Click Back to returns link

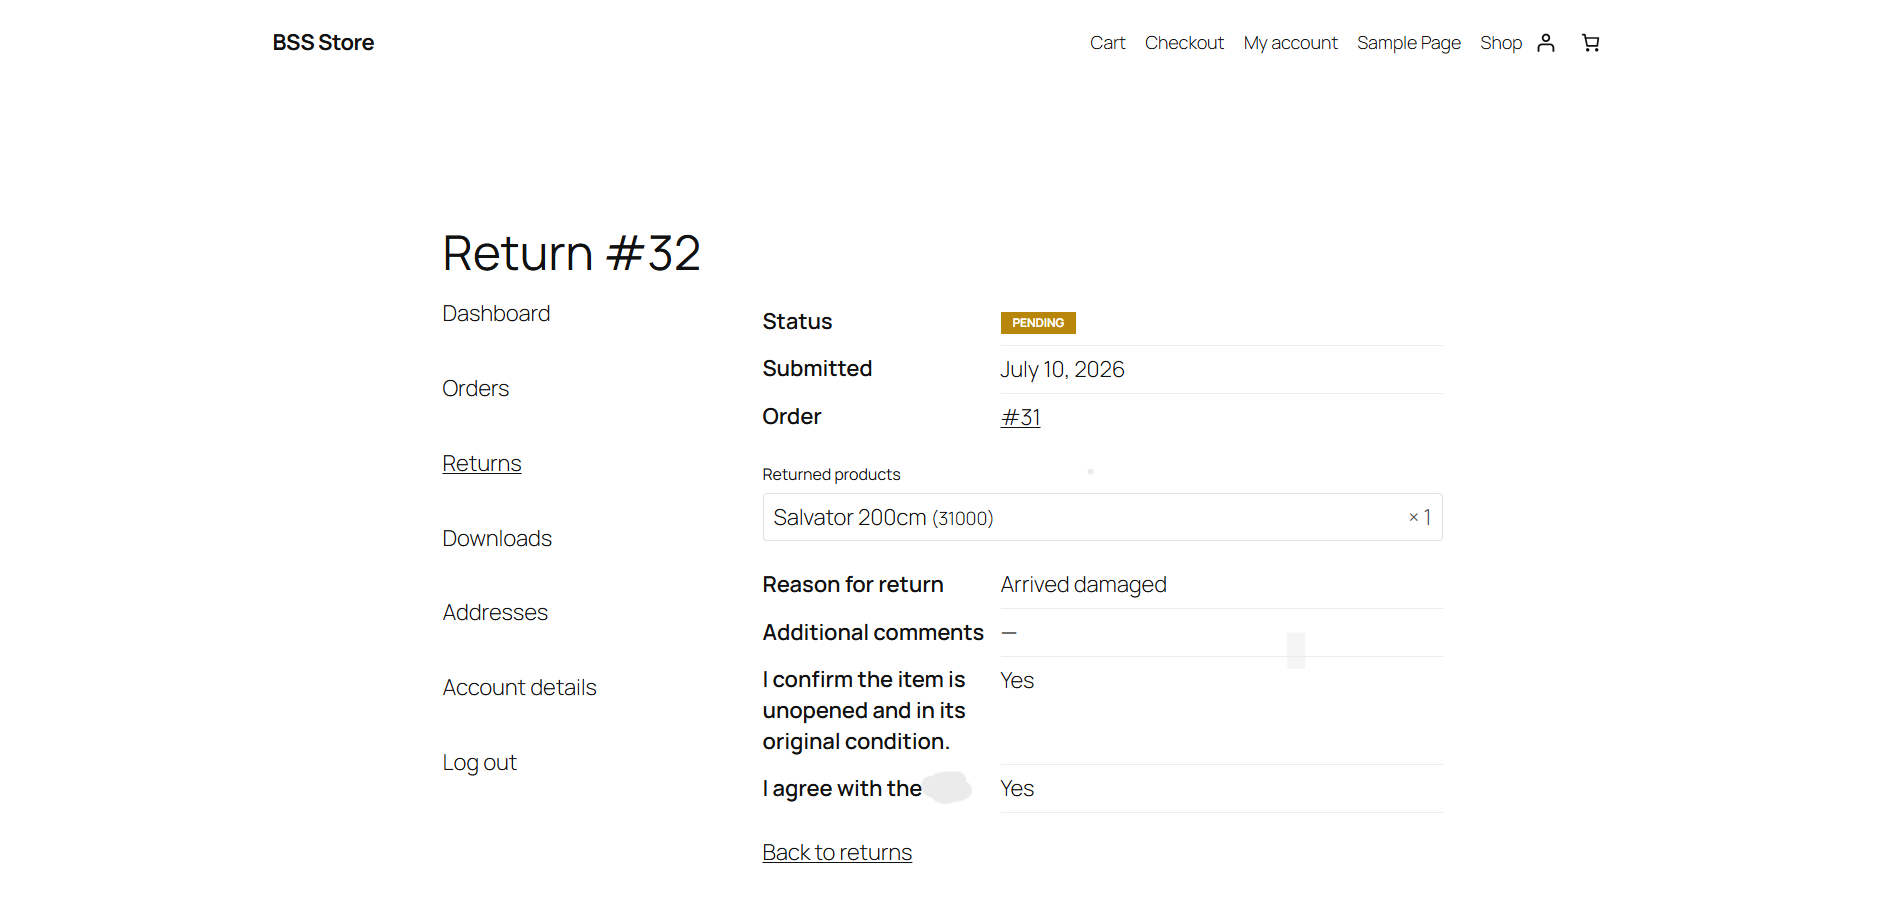click(837, 852)
